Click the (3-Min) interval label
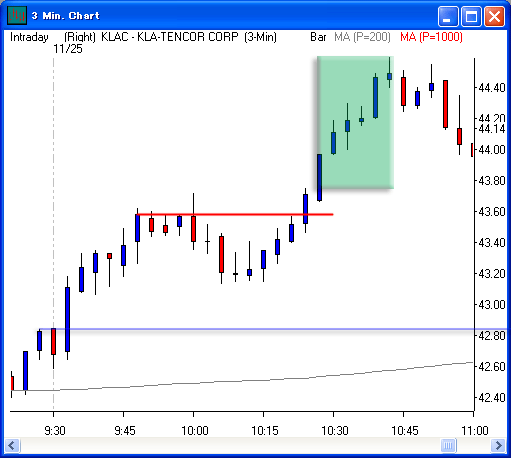This screenshot has height=458, width=511. click(x=260, y=37)
